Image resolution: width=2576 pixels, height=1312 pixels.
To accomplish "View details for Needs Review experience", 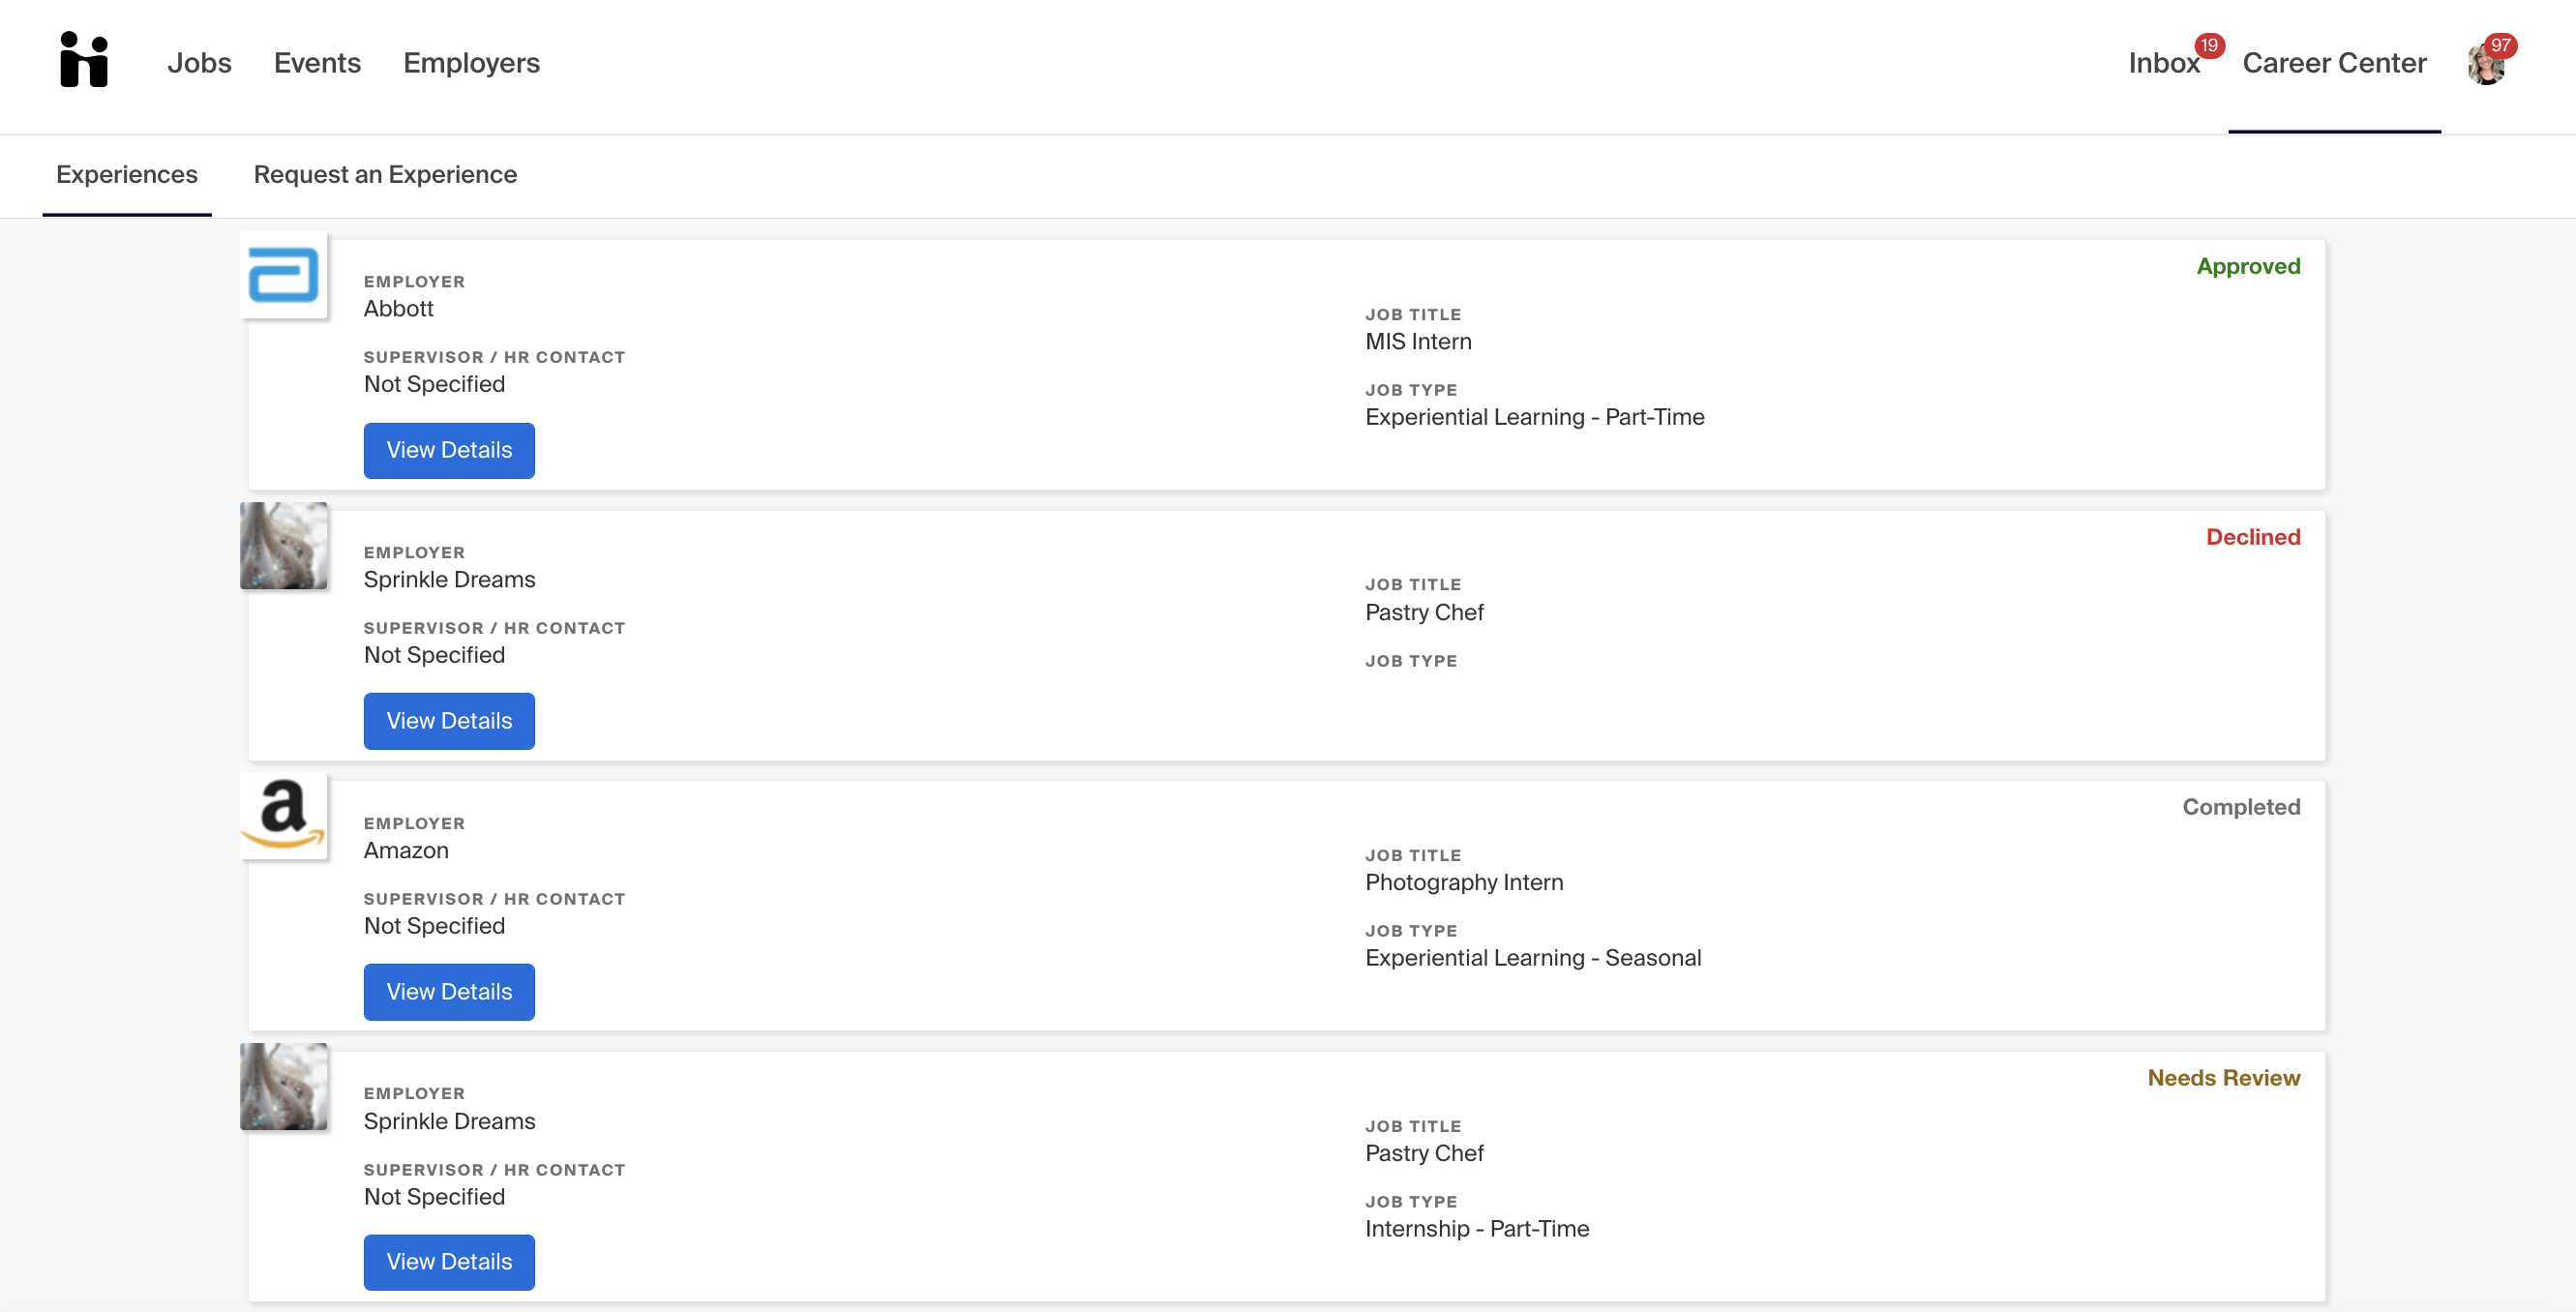I will pyautogui.click(x=449, y=1262).
